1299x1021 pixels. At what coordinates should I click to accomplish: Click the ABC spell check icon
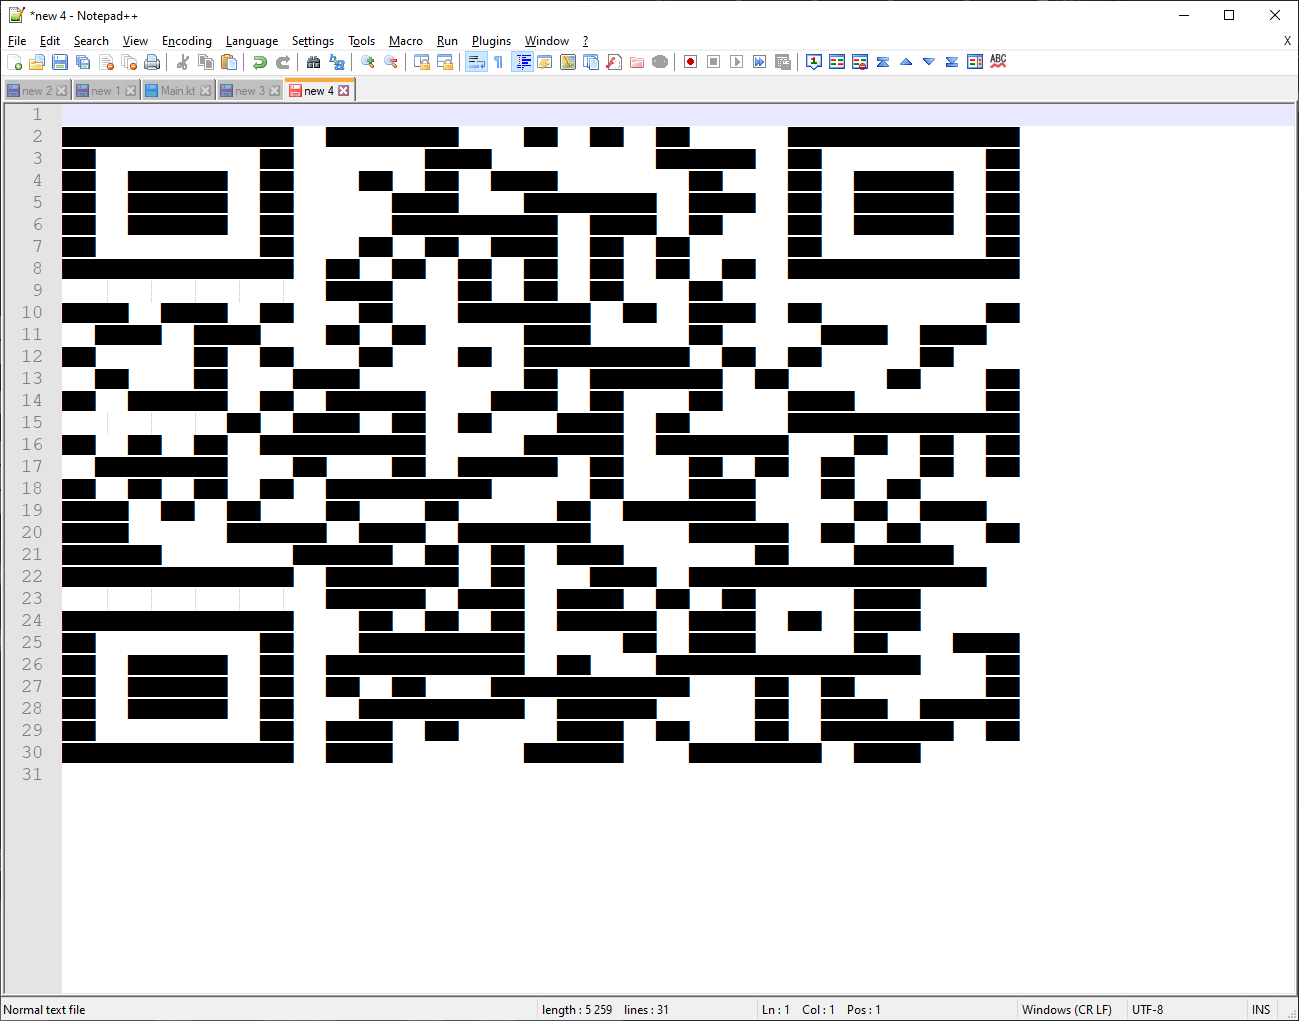[x=998, y=62]
